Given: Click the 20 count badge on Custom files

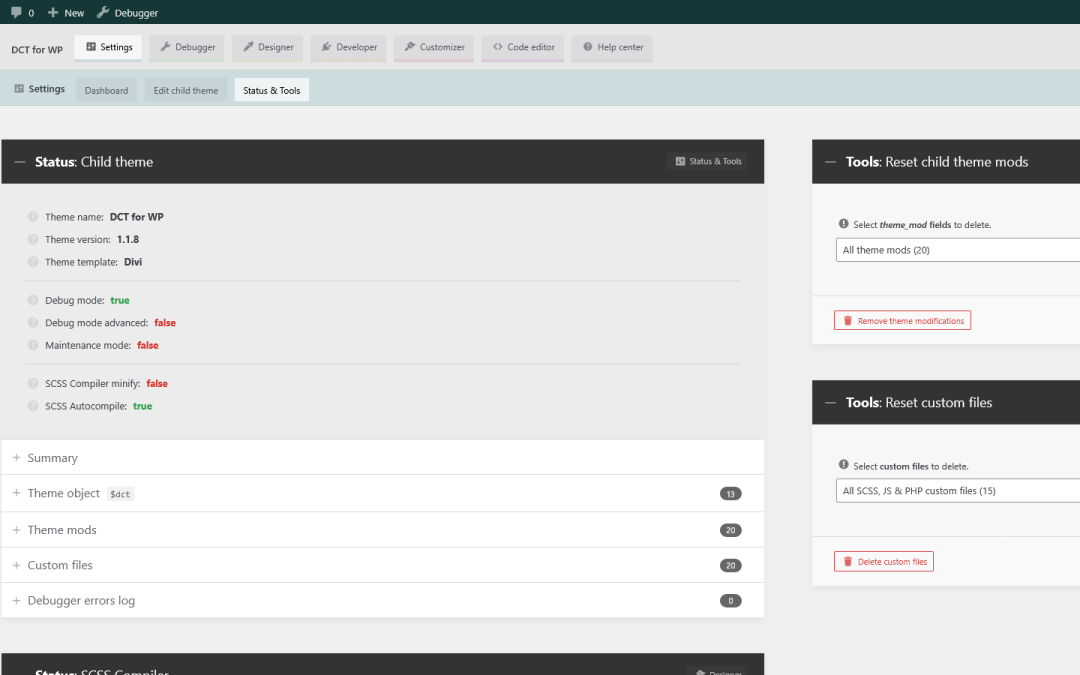Looking at the screenshot, I should click(x=731, y=565).
